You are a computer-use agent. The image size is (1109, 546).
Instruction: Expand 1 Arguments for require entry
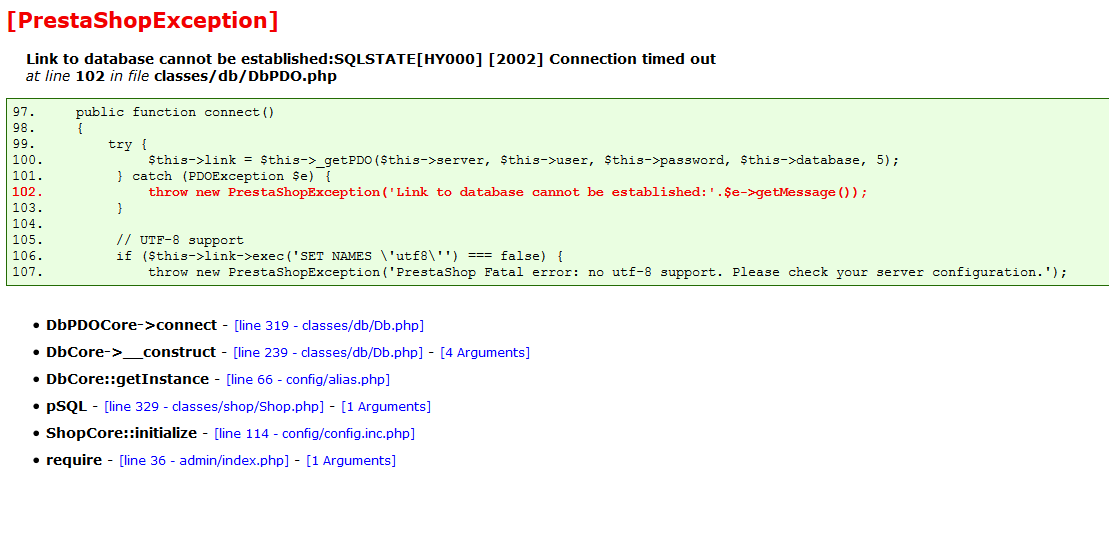pyautogui.click(x=351, y=460)
